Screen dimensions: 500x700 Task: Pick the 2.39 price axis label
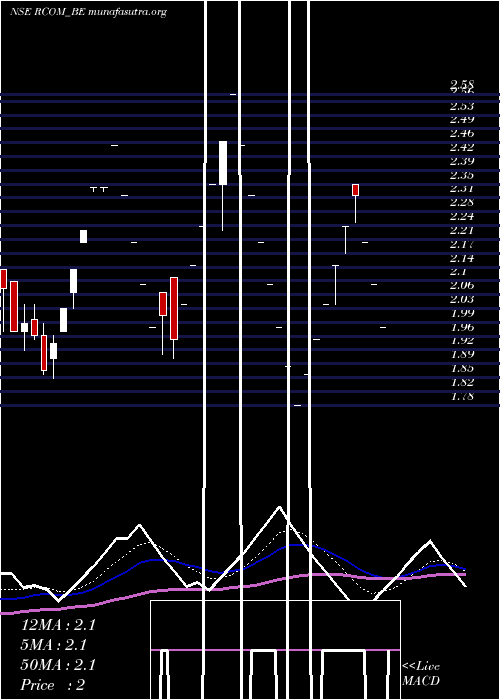point(462,161)
